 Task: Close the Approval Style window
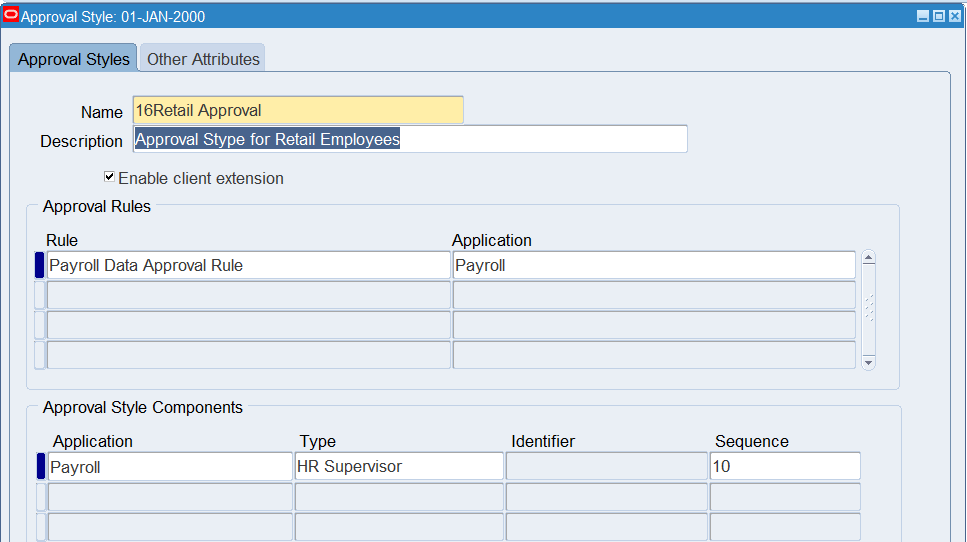pyautogui.click(x=954, y=17)
